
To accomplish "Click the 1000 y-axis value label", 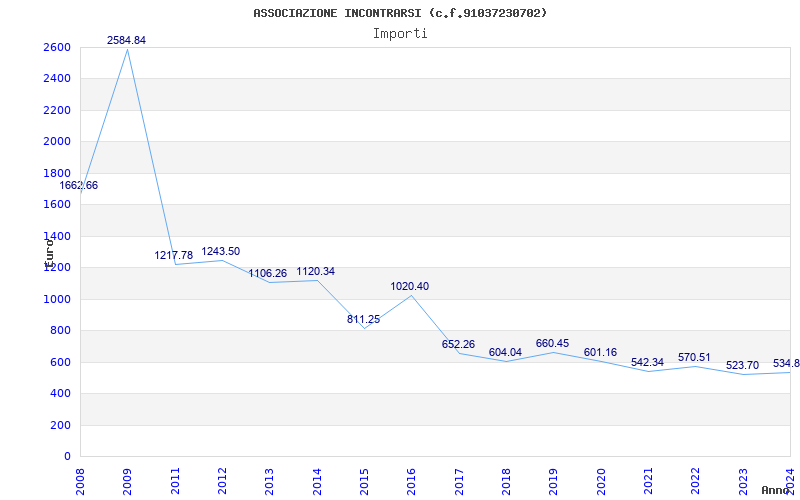I will (57, 300).
